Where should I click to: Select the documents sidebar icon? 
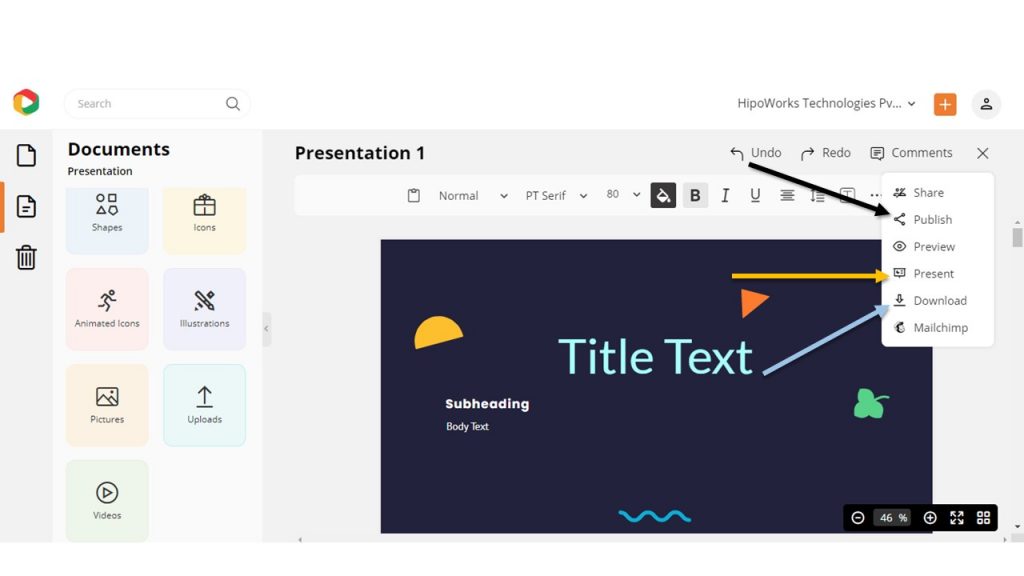tap(26, 206)
